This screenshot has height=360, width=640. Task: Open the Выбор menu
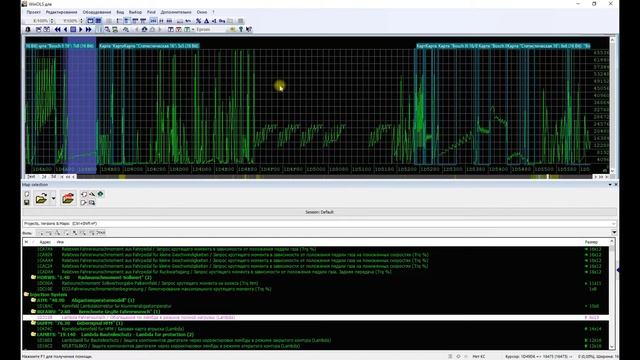(x=135, y=12)
